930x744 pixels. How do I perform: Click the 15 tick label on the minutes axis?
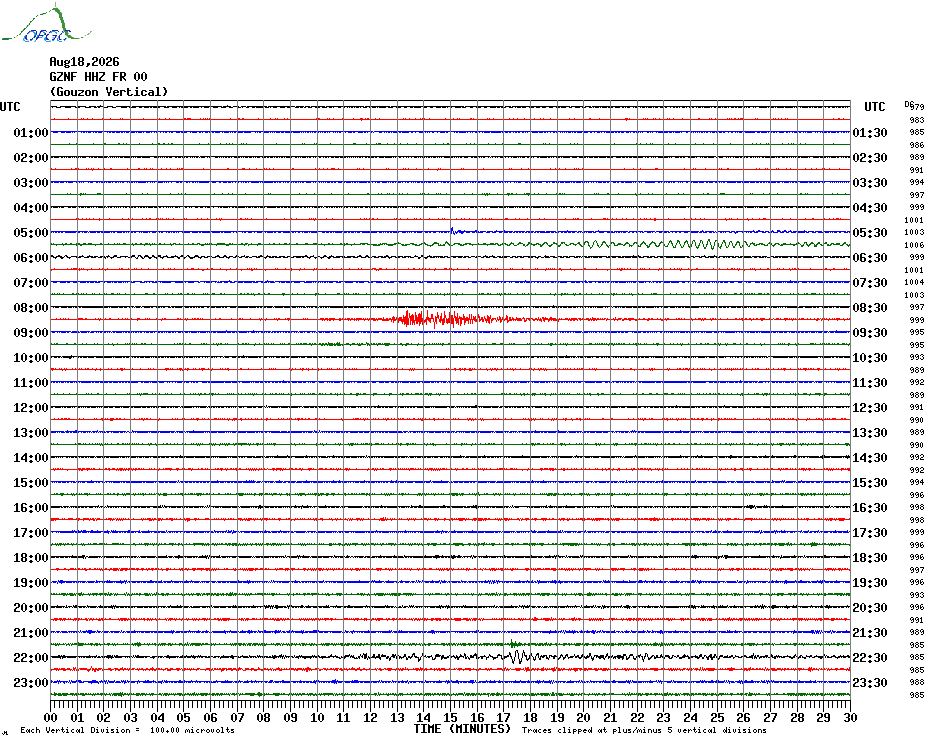[451, 718]
